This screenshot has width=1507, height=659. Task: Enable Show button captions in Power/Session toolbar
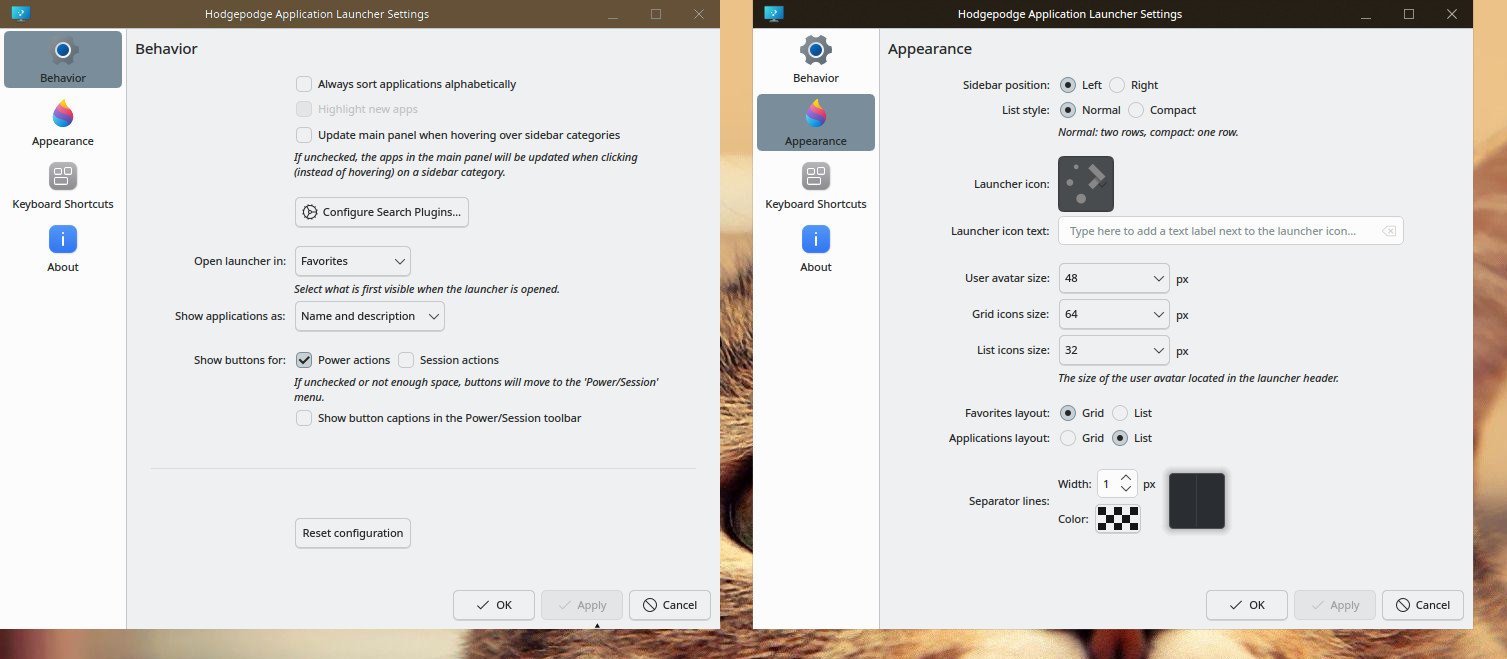tap(304, 418)
